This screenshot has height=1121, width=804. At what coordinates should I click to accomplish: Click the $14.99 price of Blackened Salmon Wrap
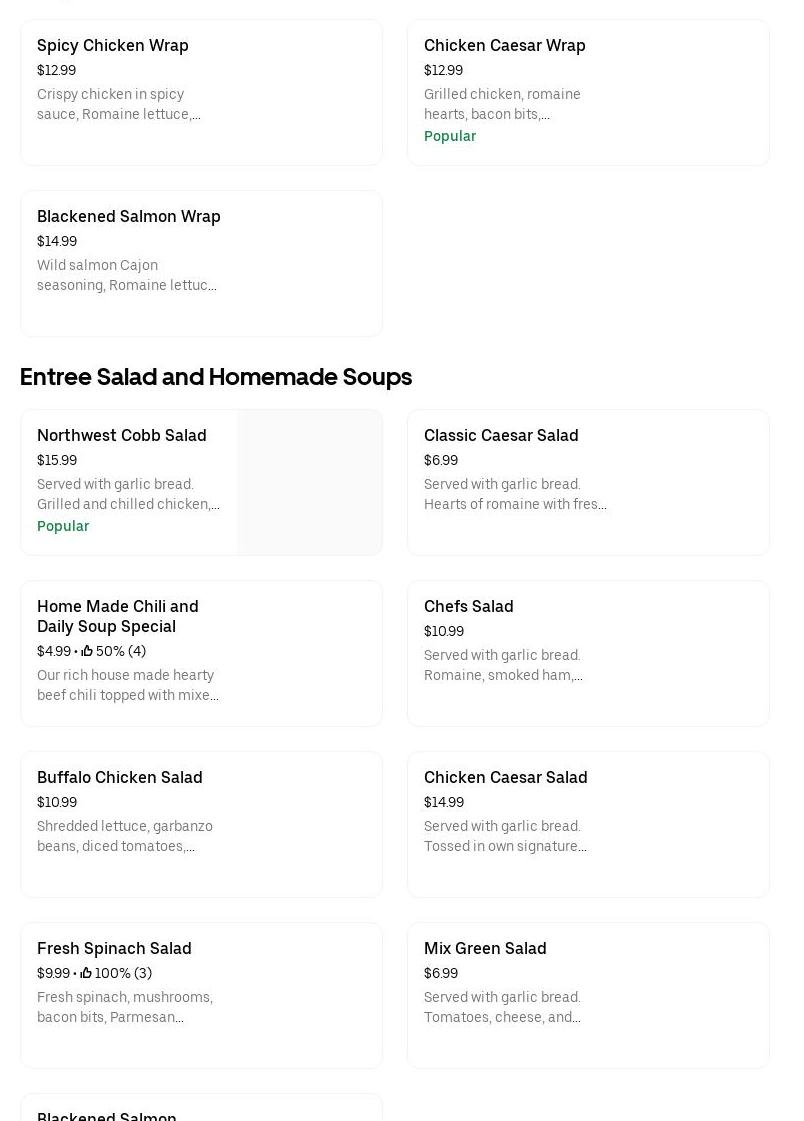(57, 241)
